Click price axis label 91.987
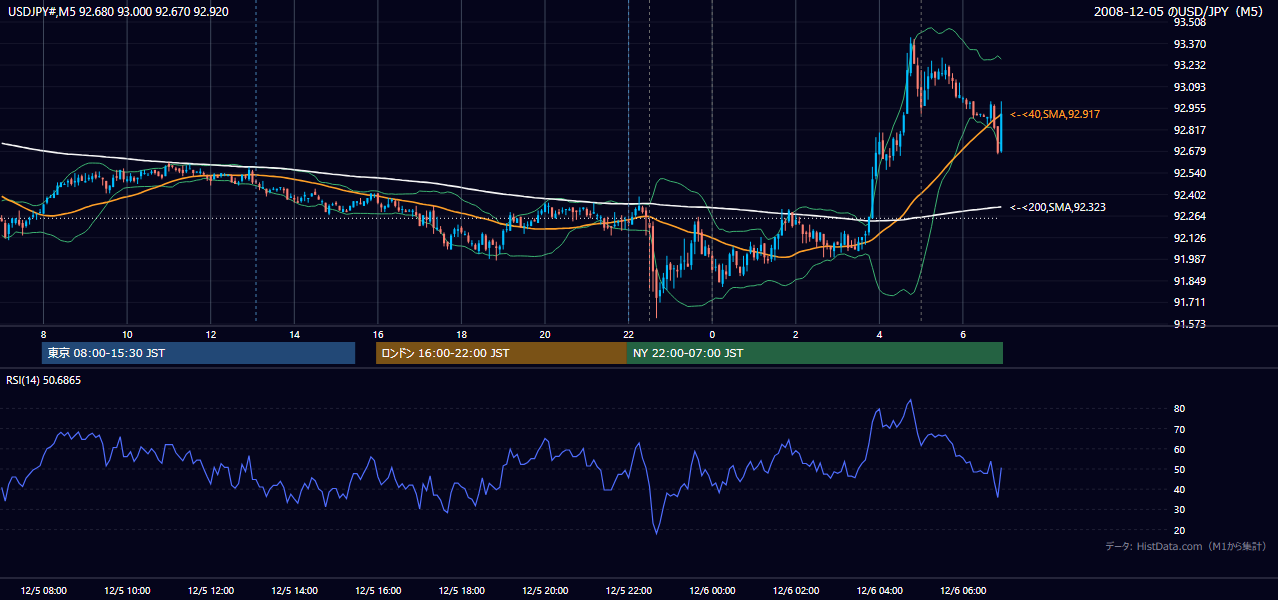Screen dimensions: 1278x600 [1189, 259]
